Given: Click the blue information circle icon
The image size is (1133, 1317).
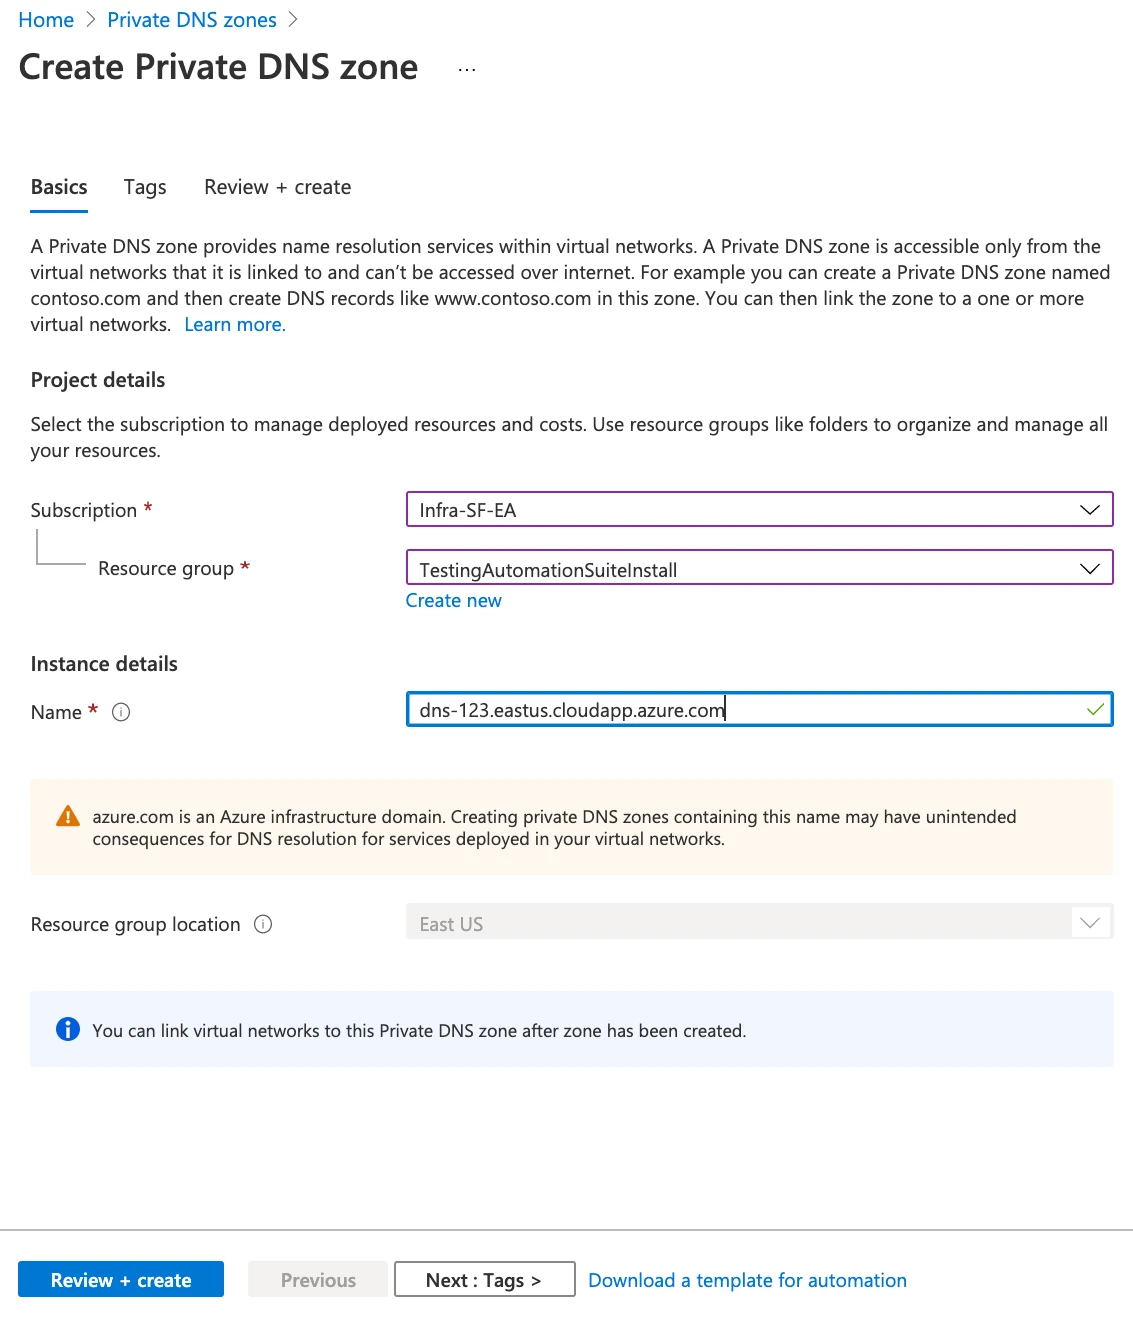Looking at the screenshot, I should (68, 1029).
